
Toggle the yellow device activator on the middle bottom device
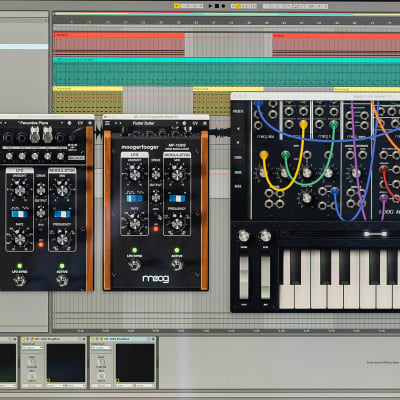[x=24, y=339]
